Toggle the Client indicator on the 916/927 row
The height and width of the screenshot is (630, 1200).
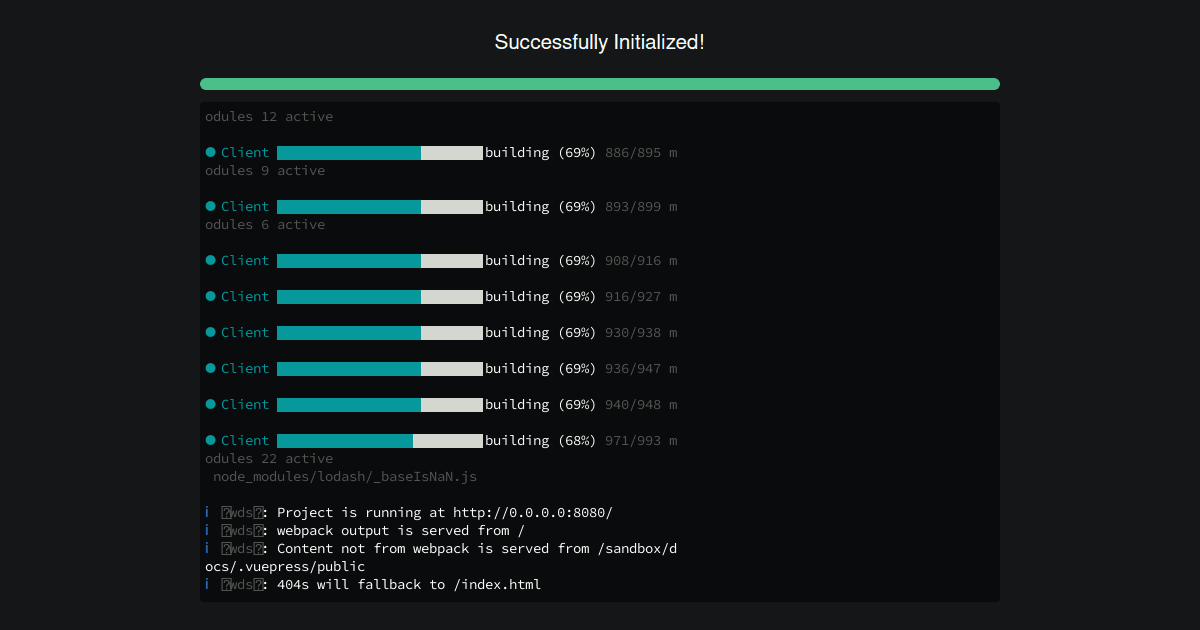(x=210, y=296)
